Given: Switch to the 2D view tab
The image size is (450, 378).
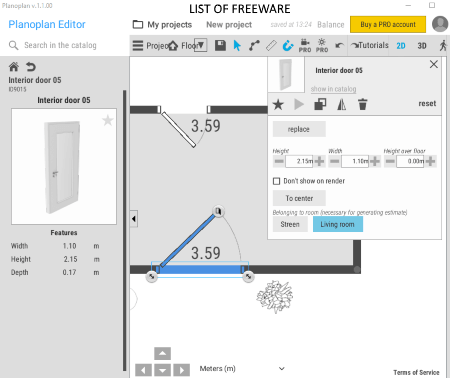Looking at the screenshot, I should [401, 46].
